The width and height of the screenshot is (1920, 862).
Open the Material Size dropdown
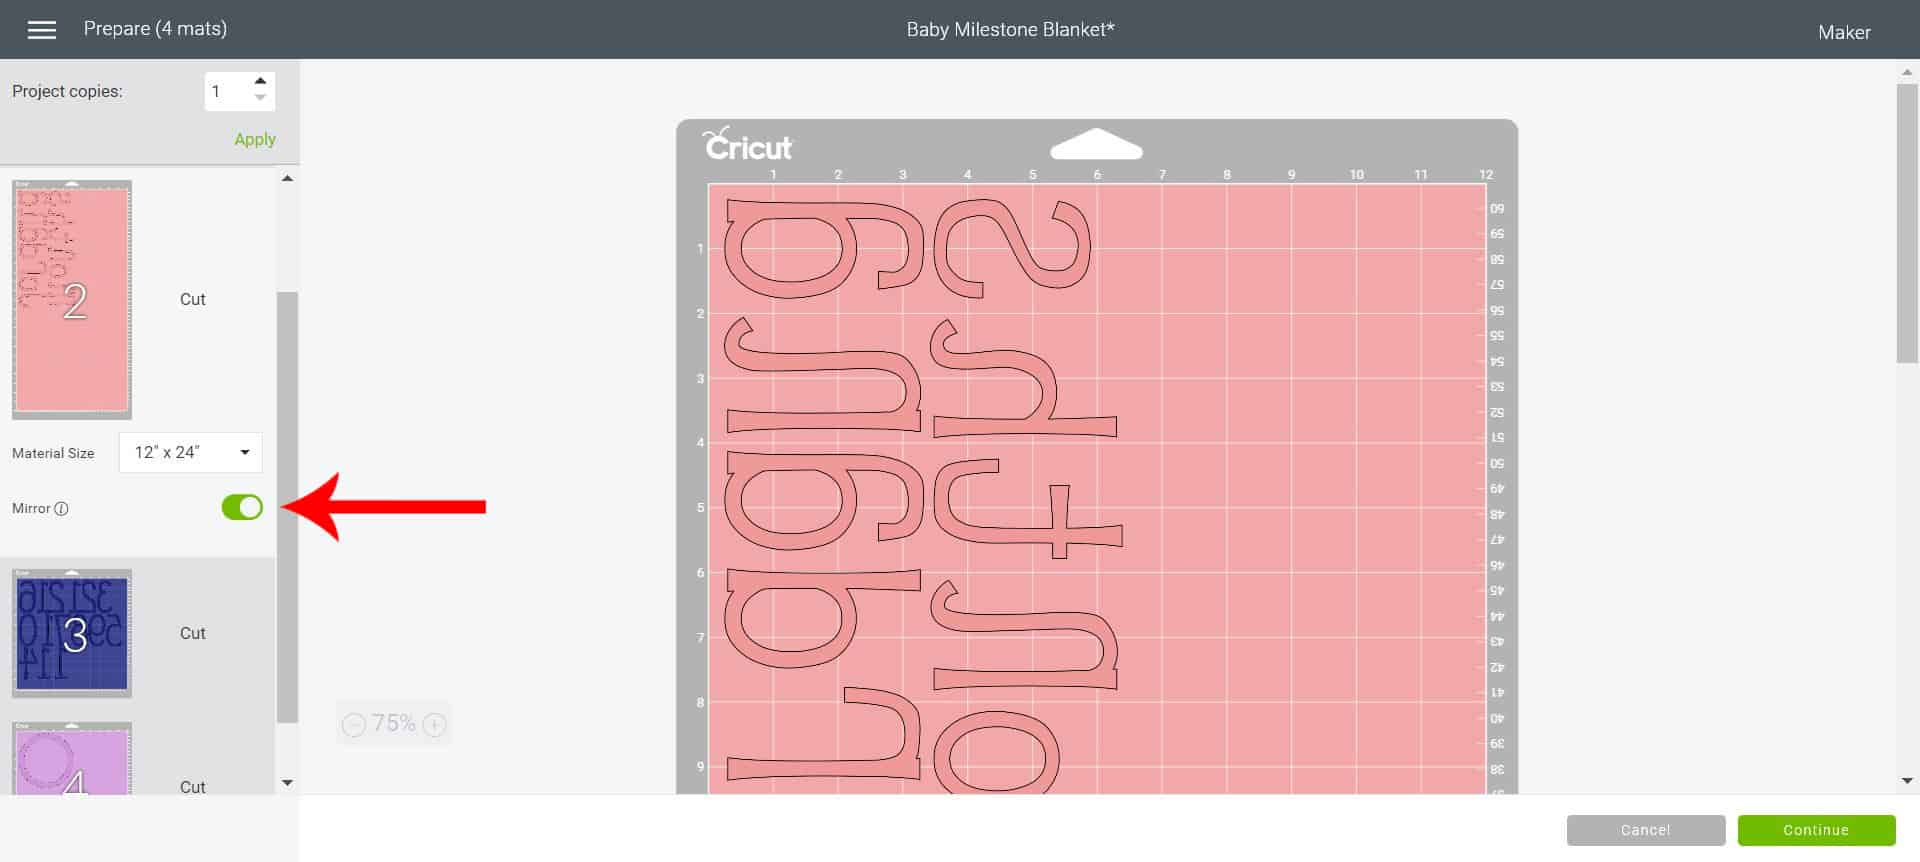click(x=190, y=452)
